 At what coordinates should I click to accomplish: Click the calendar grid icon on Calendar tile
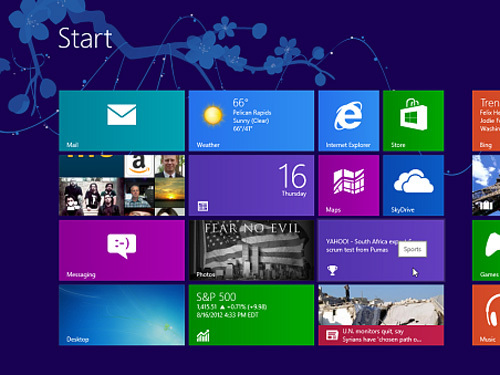(x=203, y=206)
